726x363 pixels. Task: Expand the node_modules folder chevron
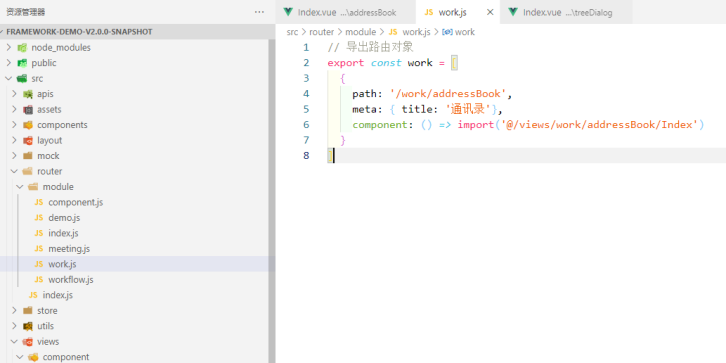tap(8, 47)
